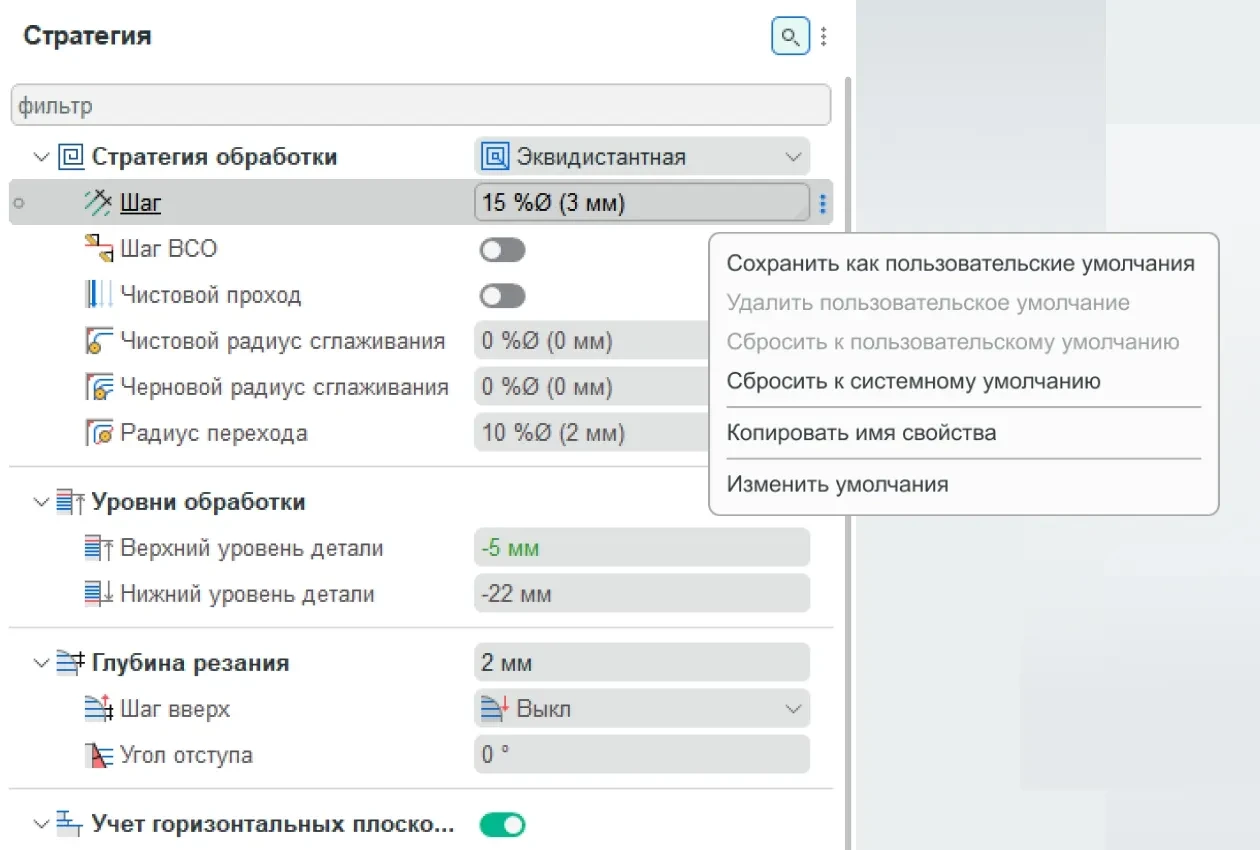
Task: Select the Стратегия обработки label
Action: pos(214,157)
